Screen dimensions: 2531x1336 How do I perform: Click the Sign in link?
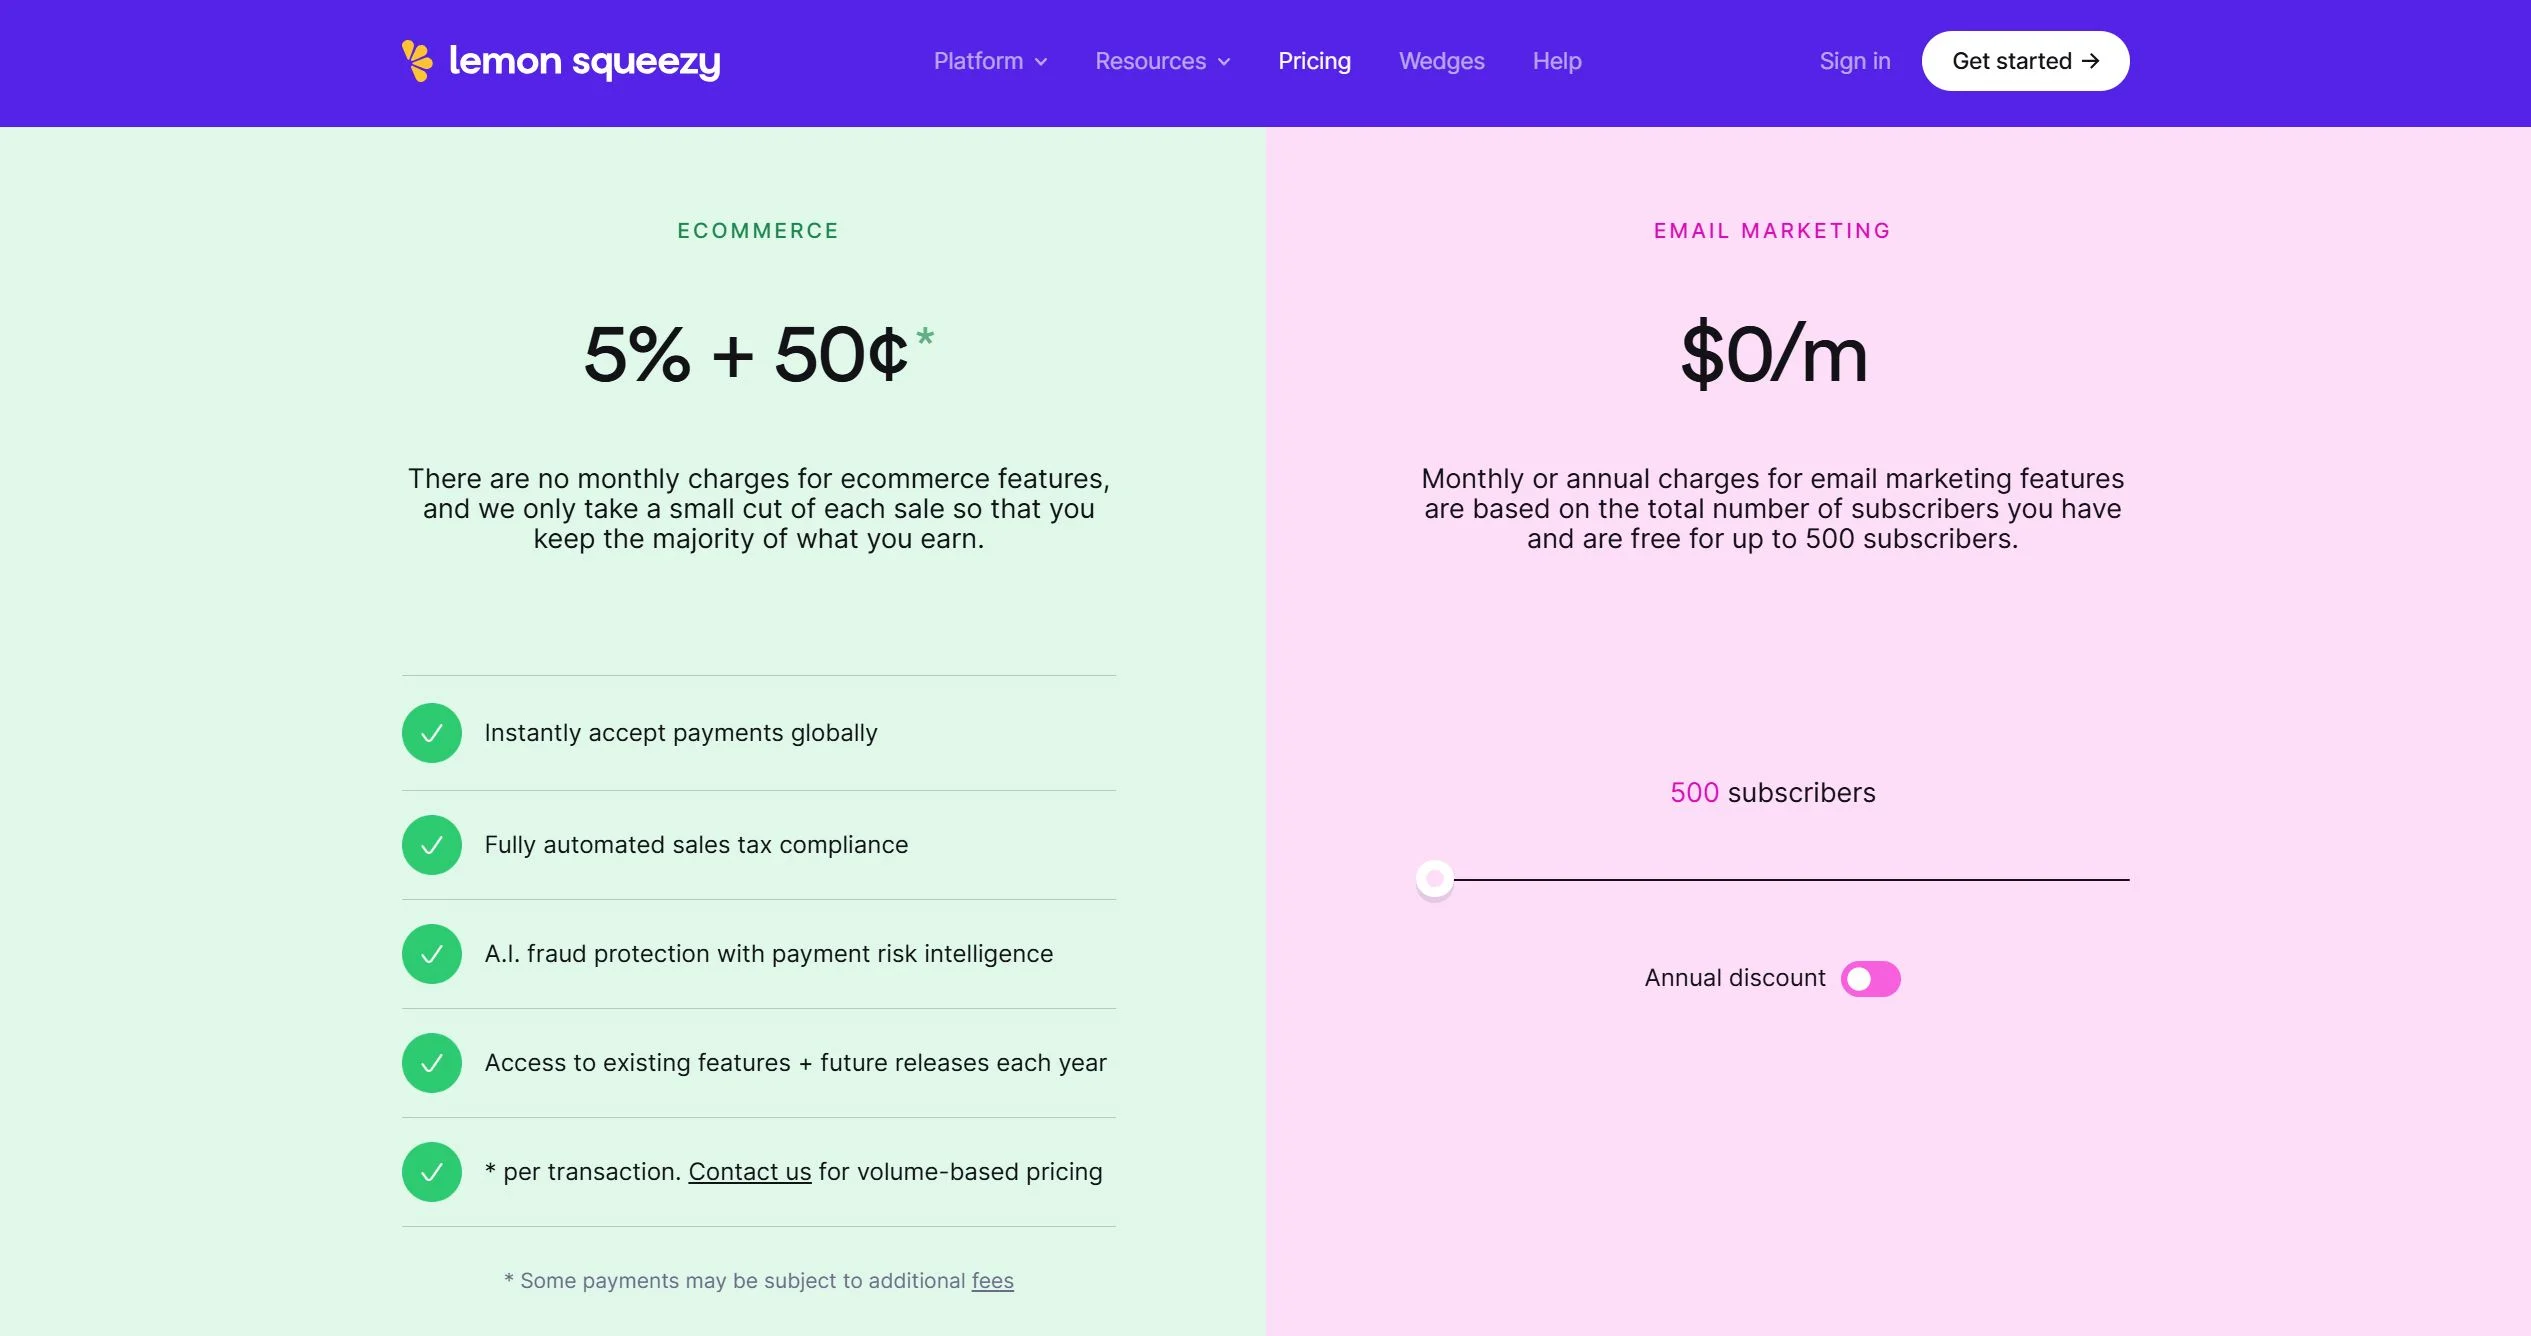(1854, 61)
